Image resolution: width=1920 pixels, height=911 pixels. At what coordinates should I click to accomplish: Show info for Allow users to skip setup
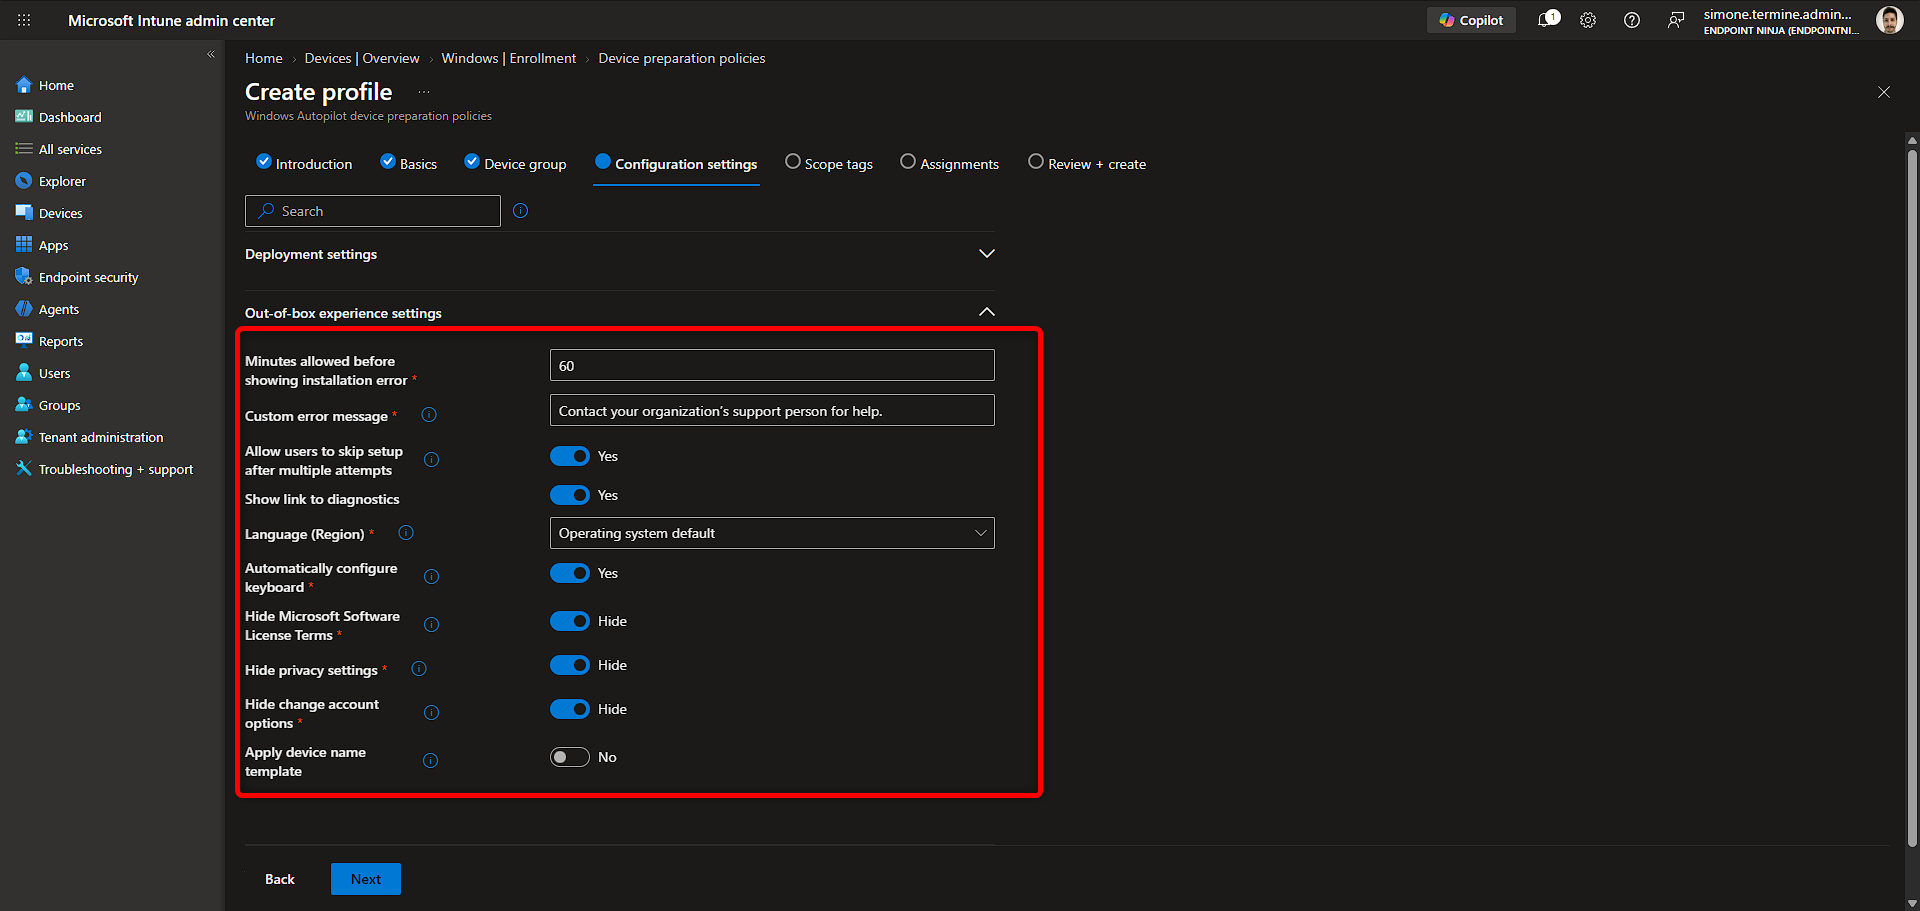point(431,460)
